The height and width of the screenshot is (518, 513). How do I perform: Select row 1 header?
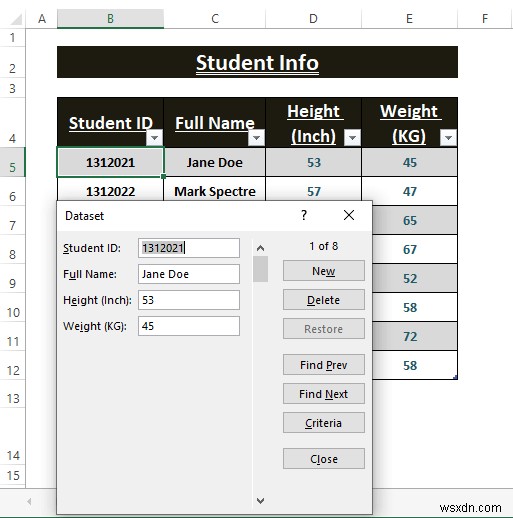tap(13, 37)
